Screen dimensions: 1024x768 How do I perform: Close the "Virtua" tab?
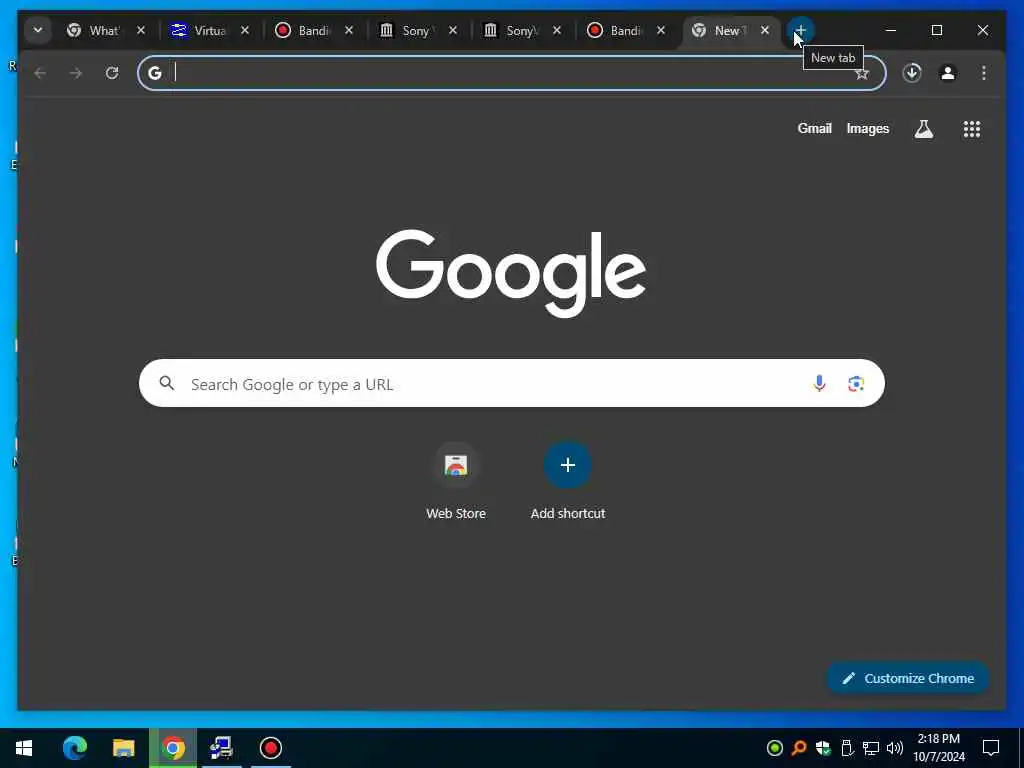pos(245,30)
